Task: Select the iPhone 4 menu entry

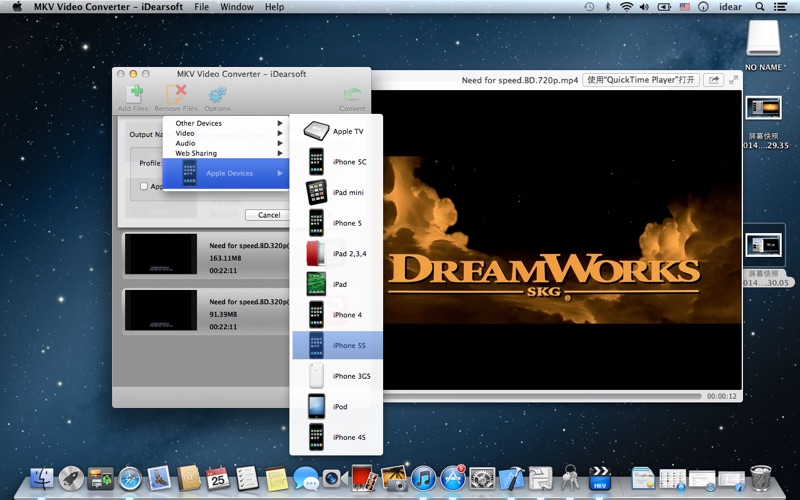Action: tap(336, 315)
